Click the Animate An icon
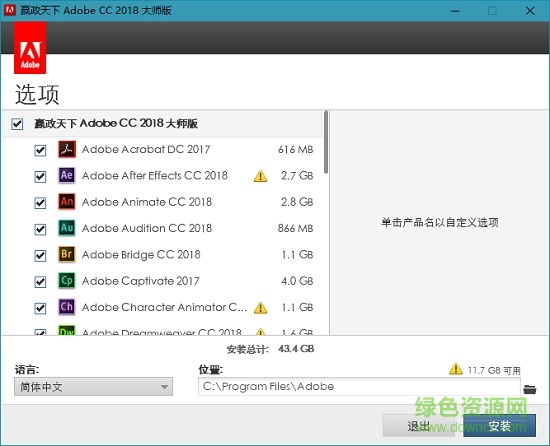The image size is (550, 446). tap(67, 202)
